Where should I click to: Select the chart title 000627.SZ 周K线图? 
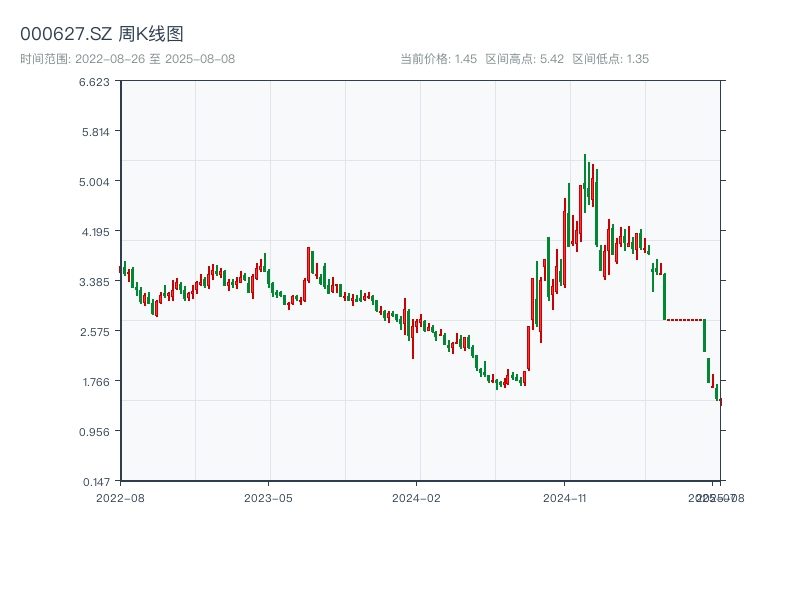pos(102,34)
